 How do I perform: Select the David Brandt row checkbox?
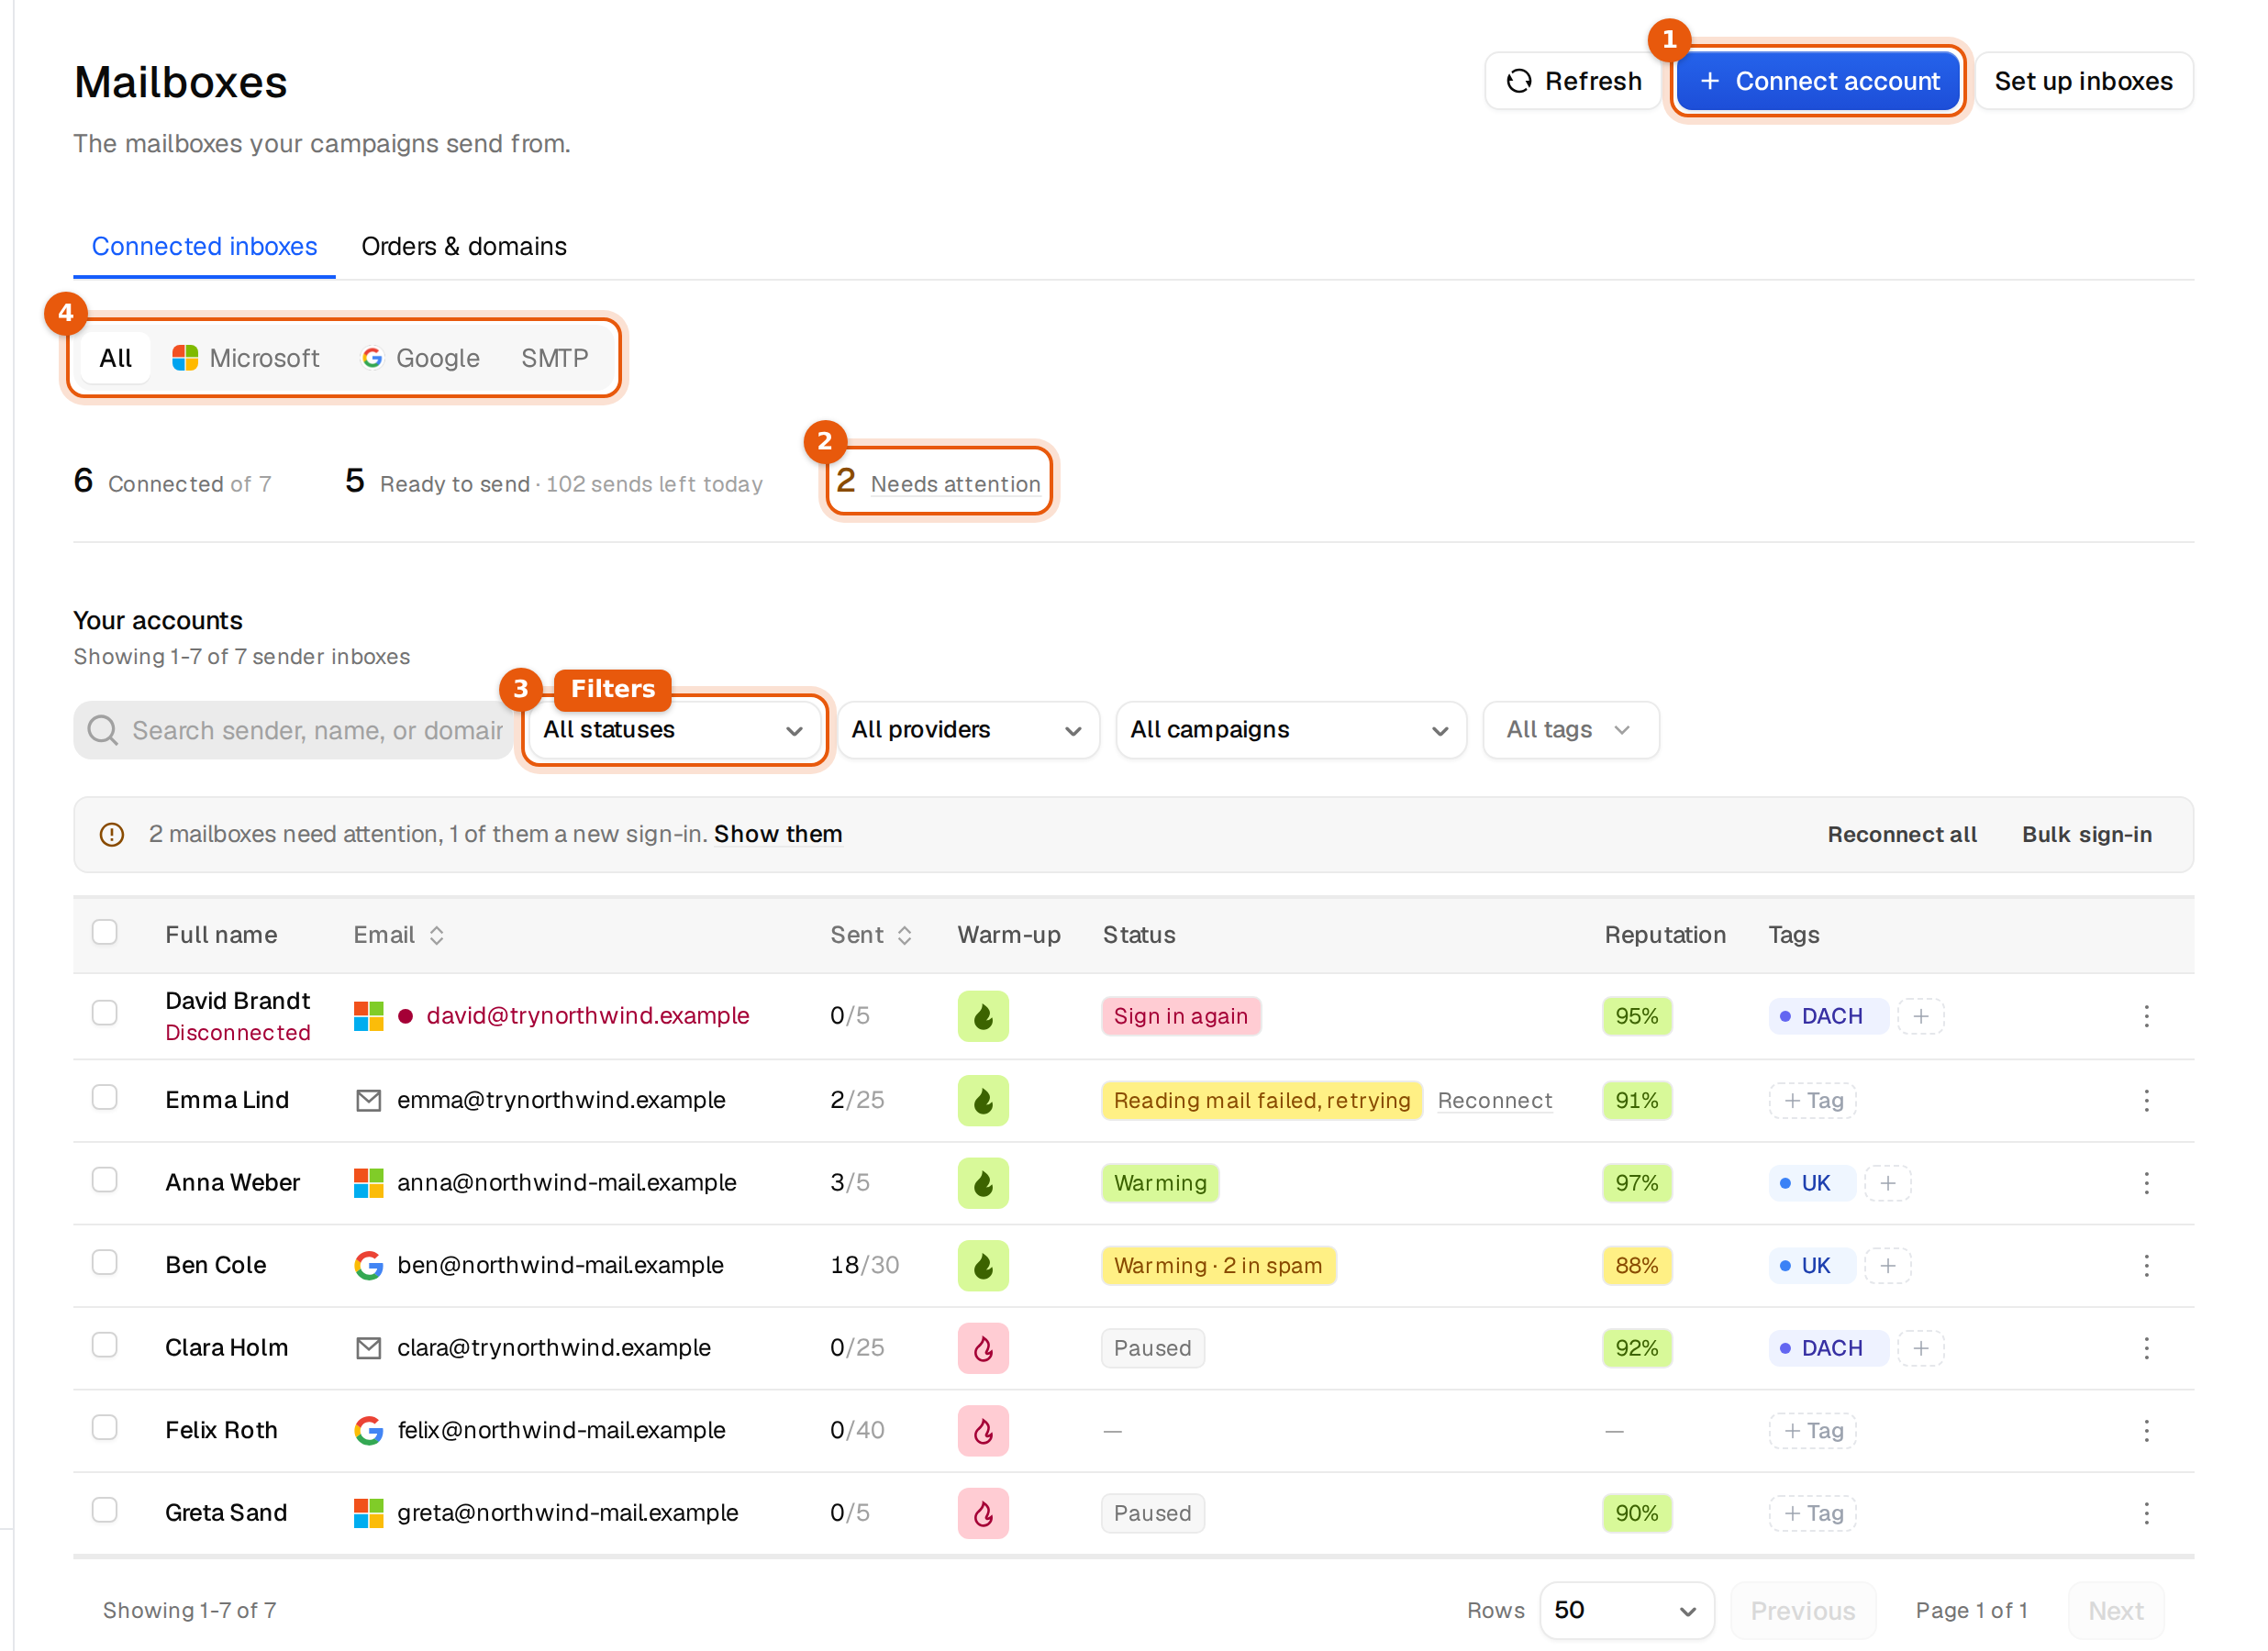click(x=105, y=1013)
